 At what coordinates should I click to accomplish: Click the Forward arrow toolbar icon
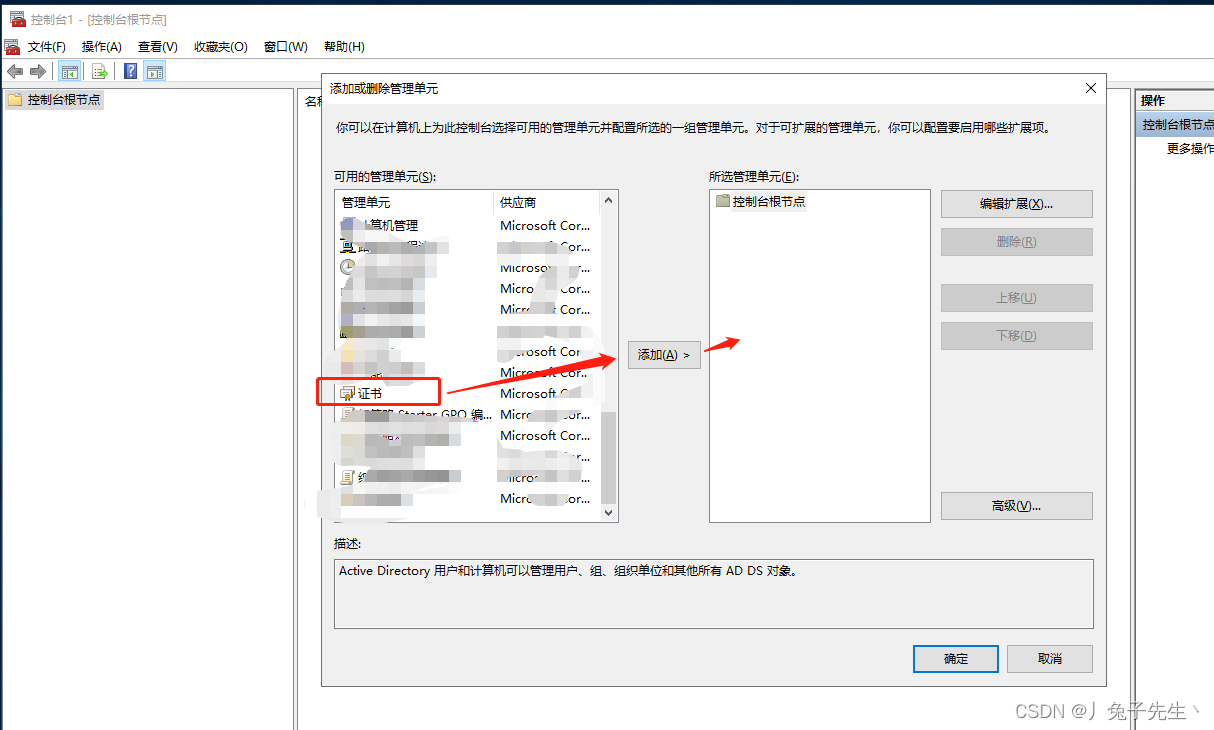(x=38, y=71)
